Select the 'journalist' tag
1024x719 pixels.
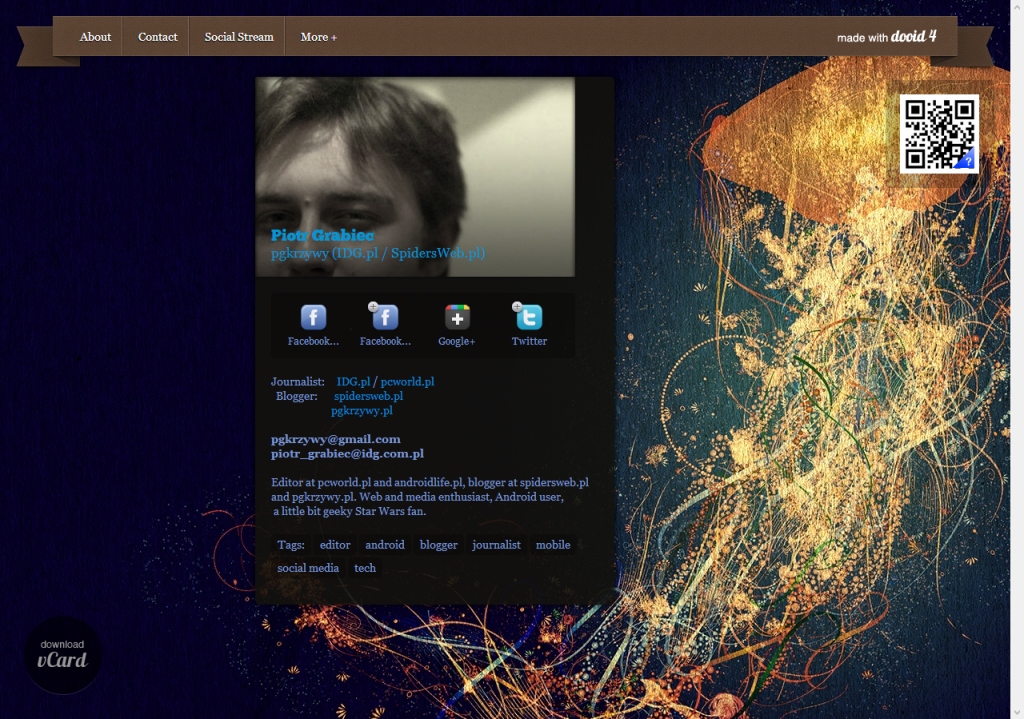click(x=496, y=545)
